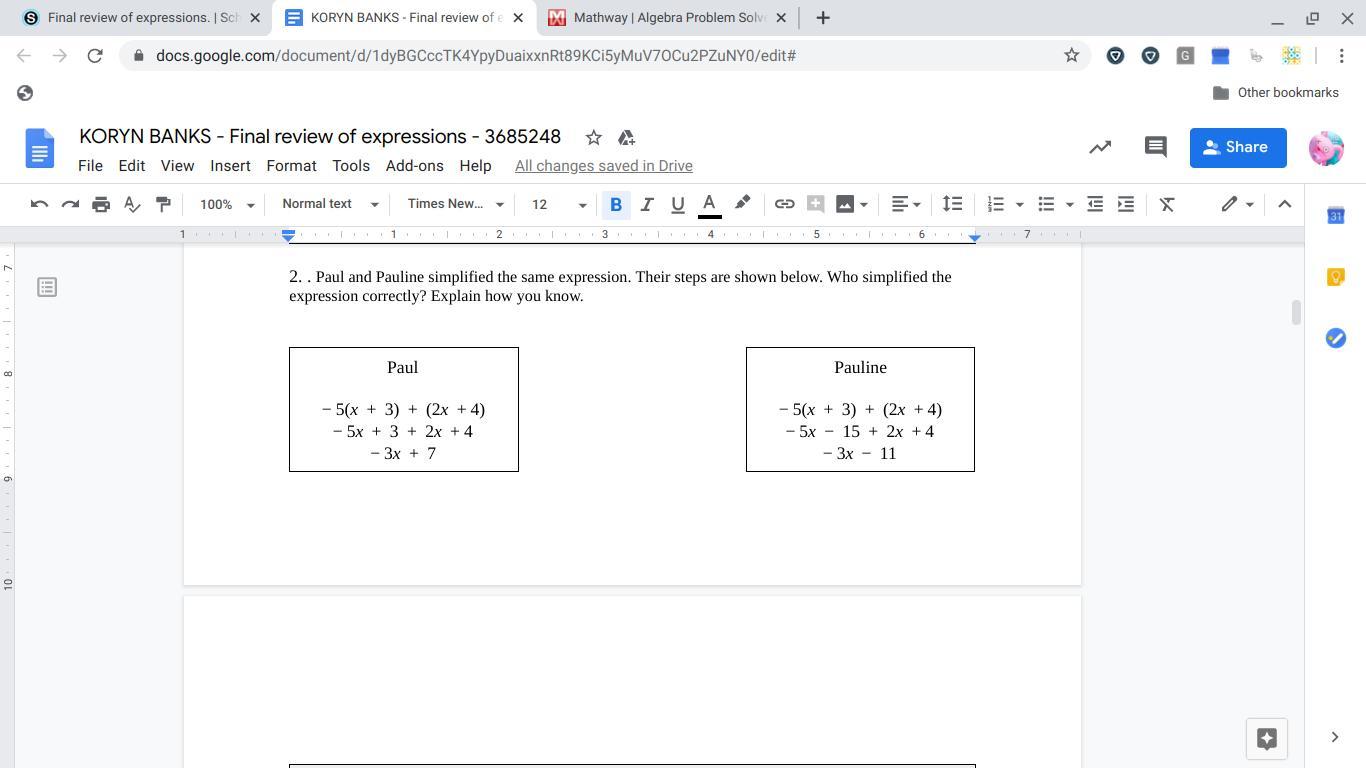Open the Format menu

(291, 166)
